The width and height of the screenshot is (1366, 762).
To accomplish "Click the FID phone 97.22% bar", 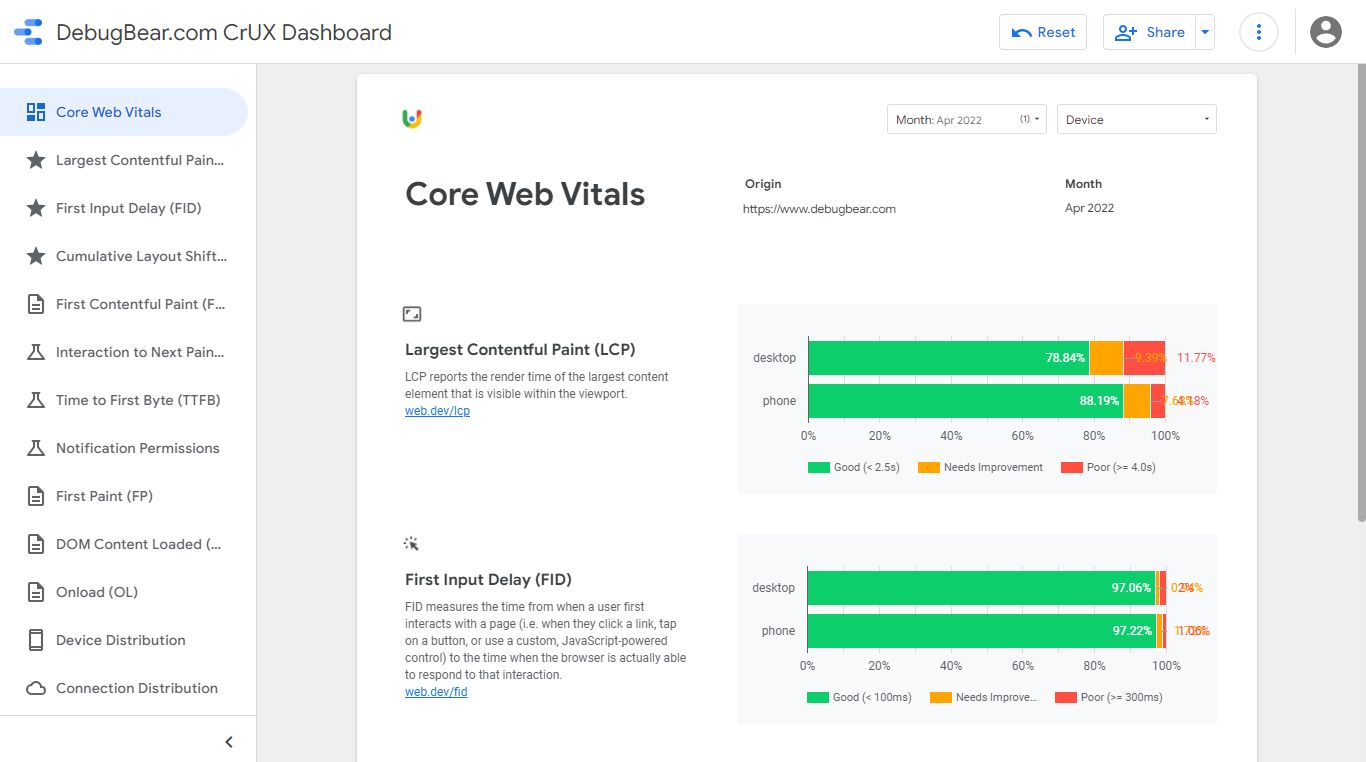I will click(982, 631).
